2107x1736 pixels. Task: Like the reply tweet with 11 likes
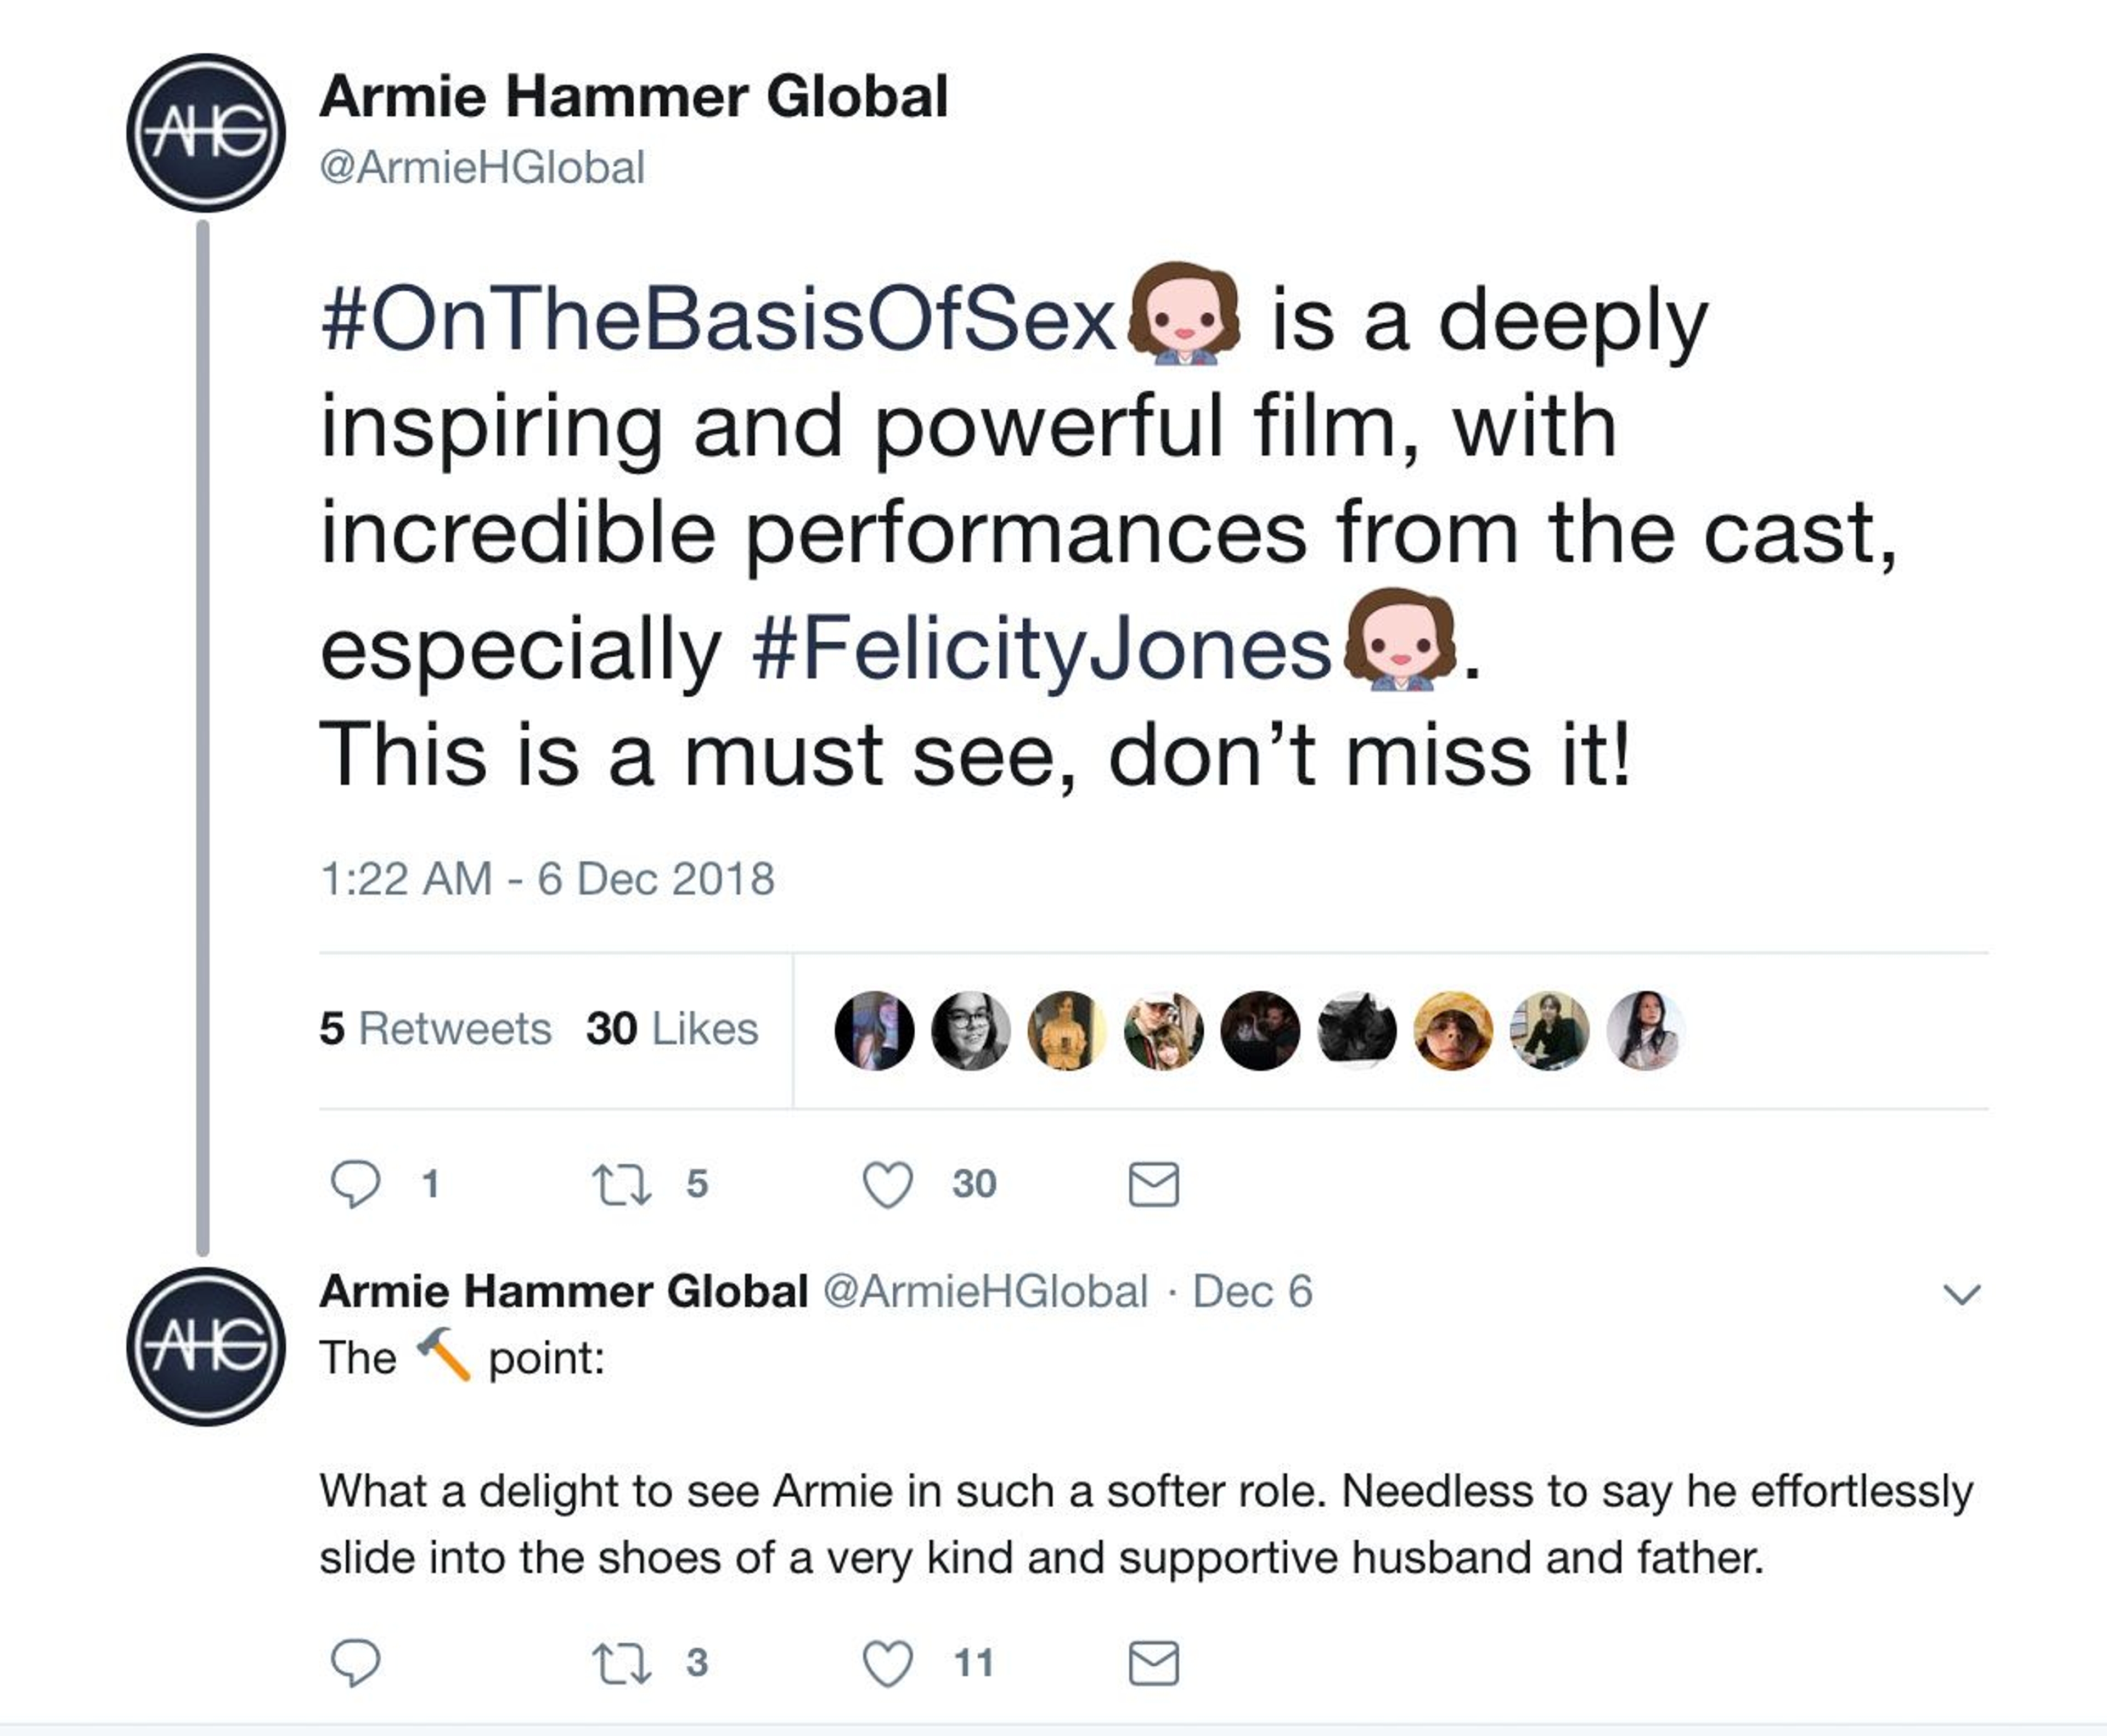pos(887,1663)
